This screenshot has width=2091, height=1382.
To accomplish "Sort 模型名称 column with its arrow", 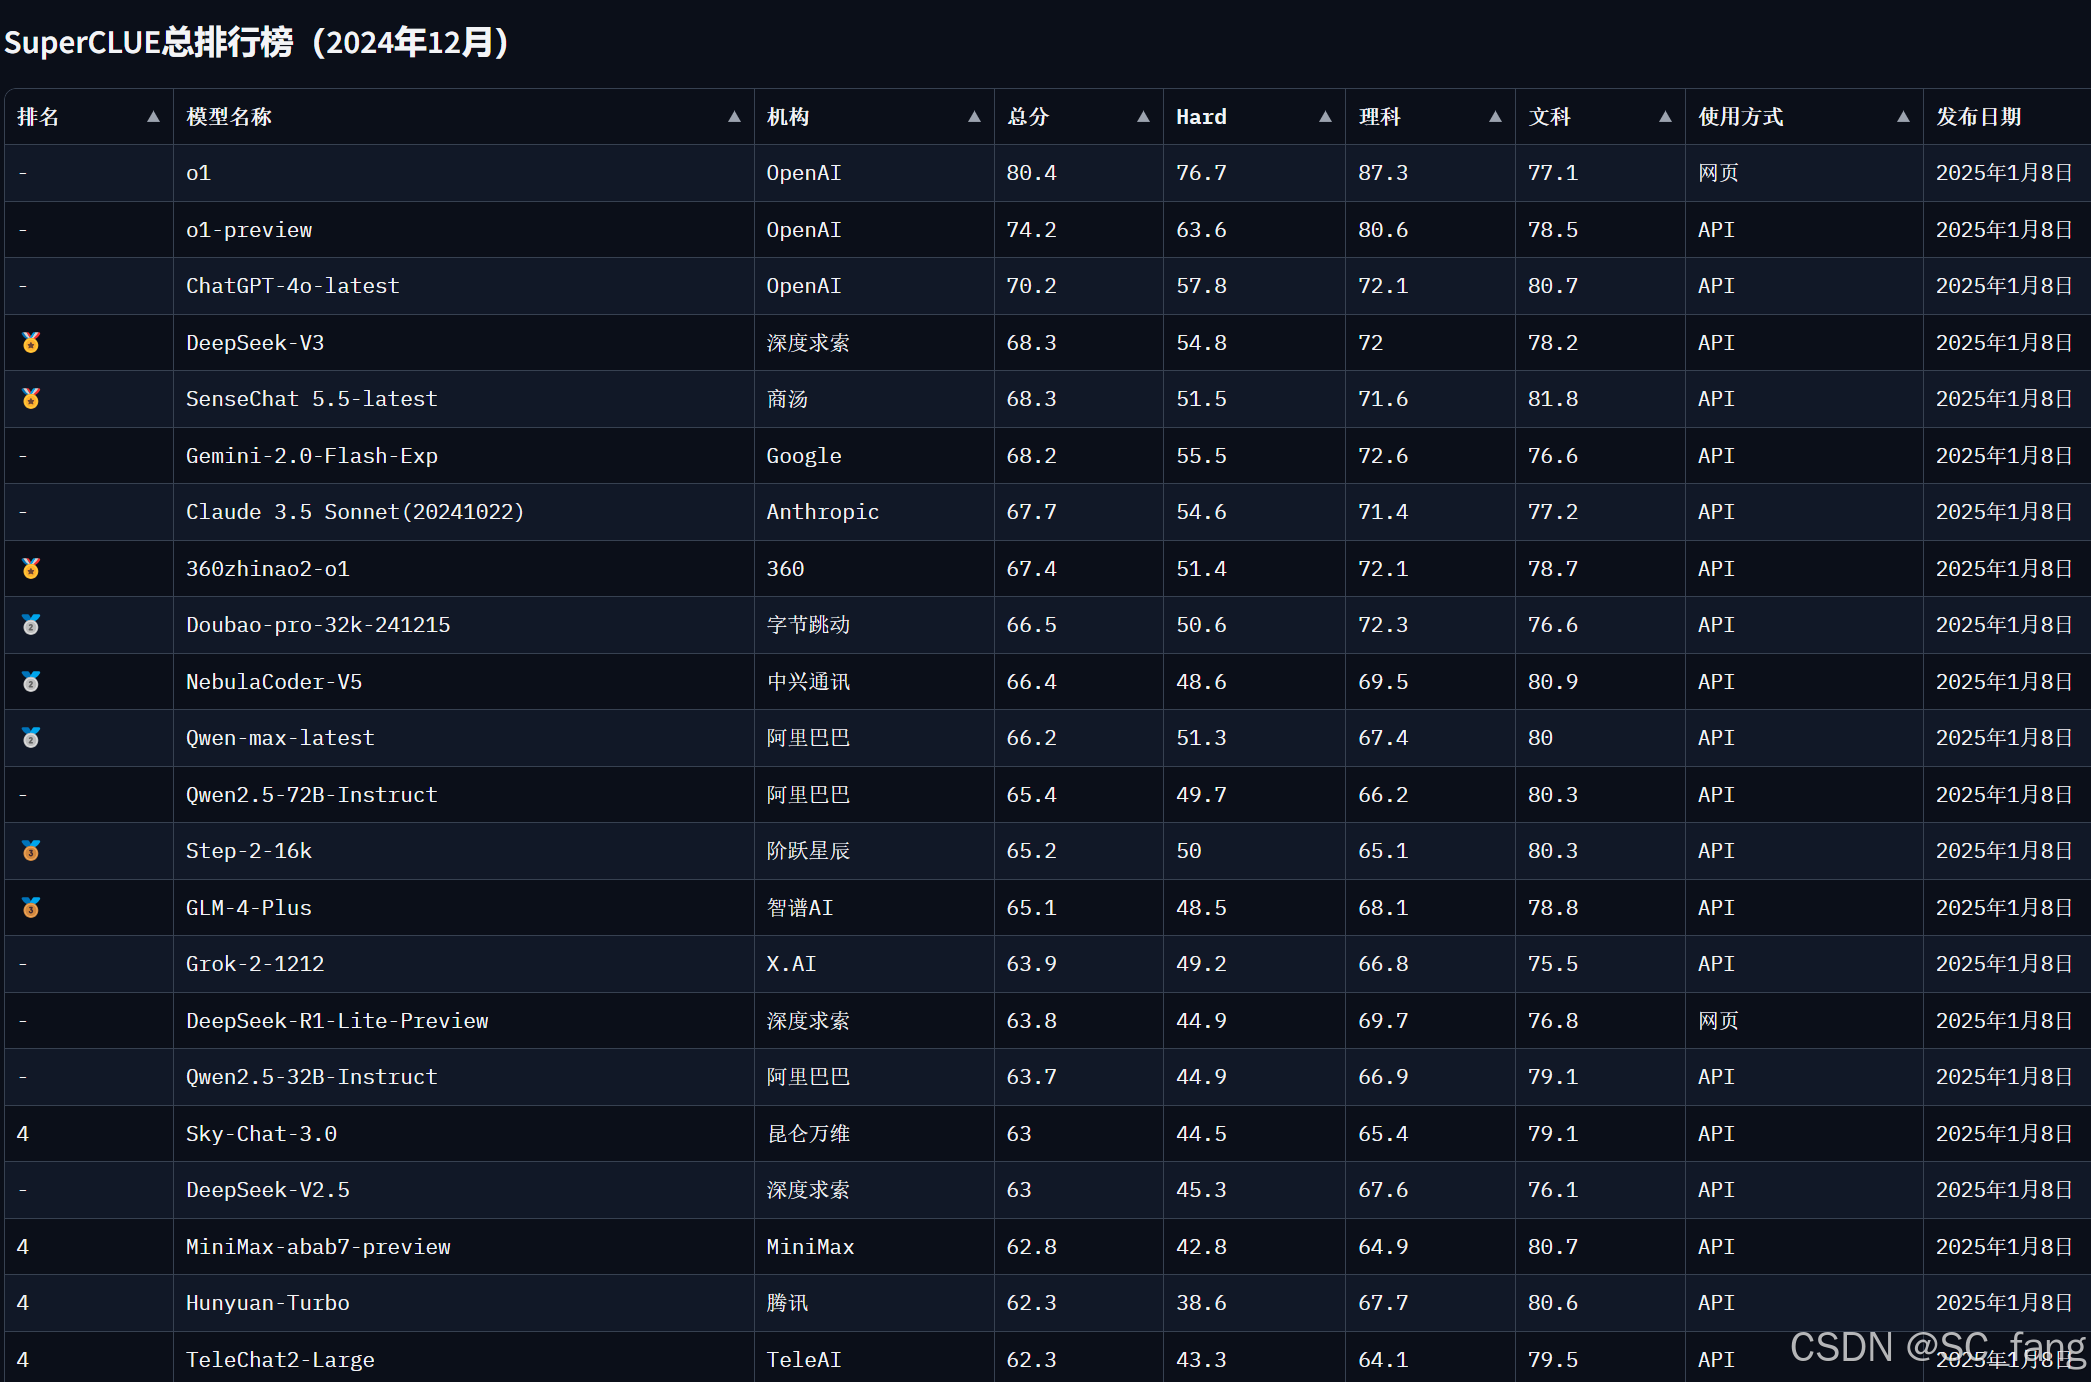I will tap(734, 117).
